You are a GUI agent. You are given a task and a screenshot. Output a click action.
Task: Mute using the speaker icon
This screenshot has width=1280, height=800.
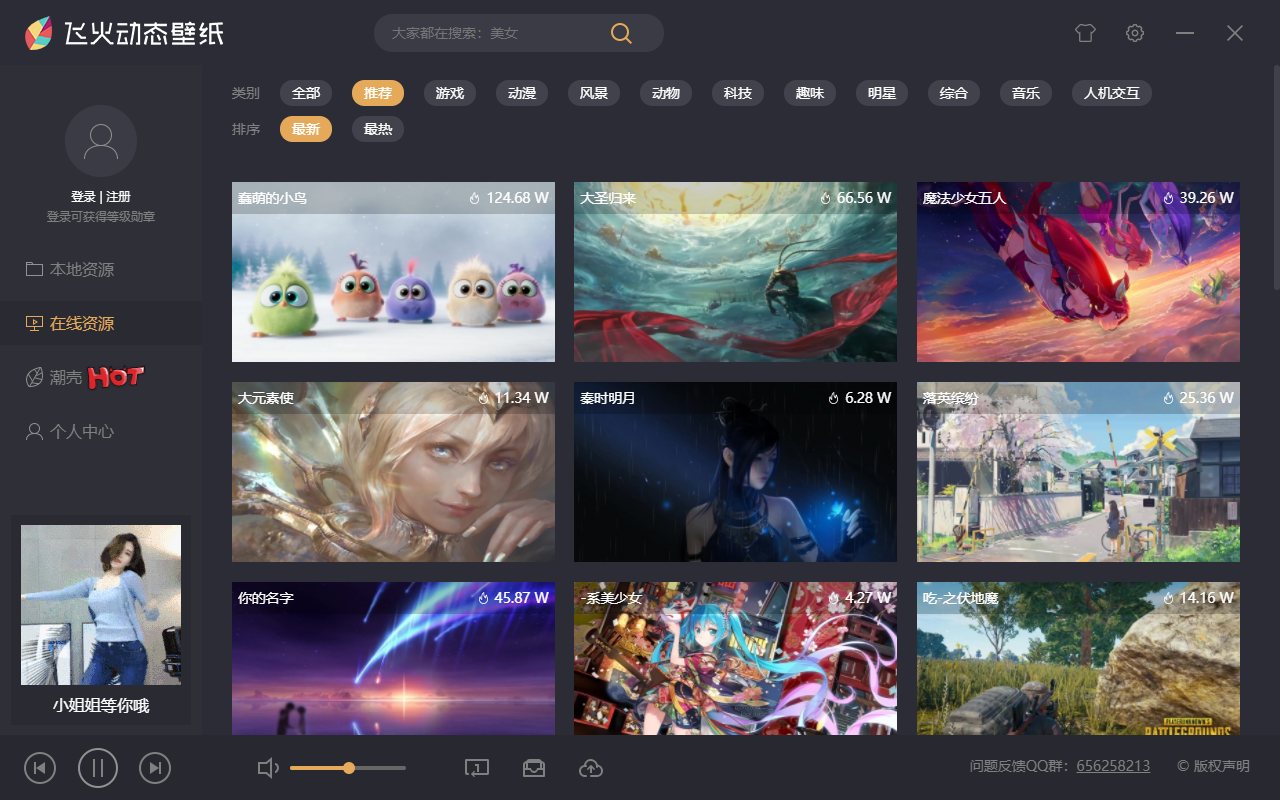tap(268, 768)
